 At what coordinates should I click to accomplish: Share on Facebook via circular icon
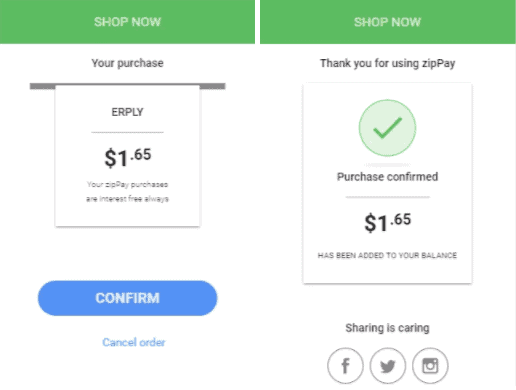point(345,366)
